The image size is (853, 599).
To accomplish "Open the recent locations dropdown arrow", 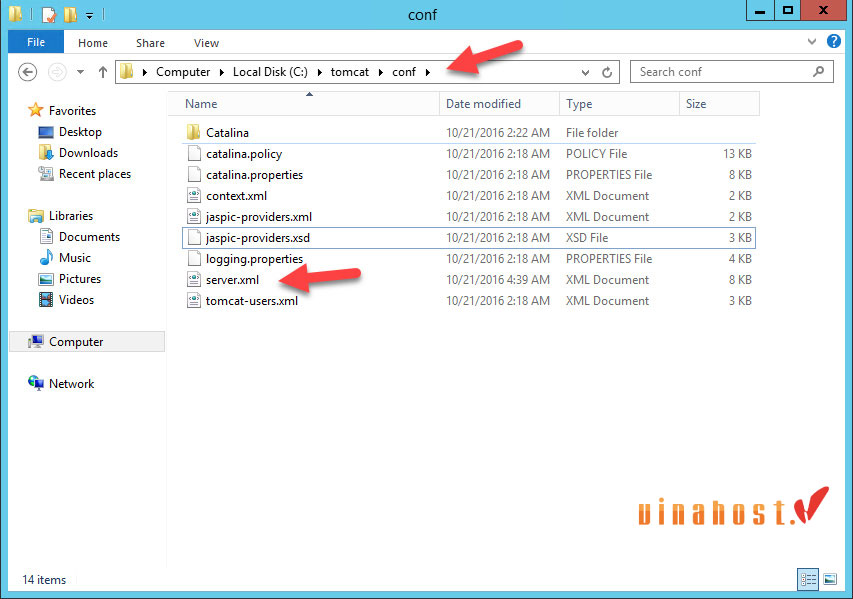I will click(x=81, y=72).
